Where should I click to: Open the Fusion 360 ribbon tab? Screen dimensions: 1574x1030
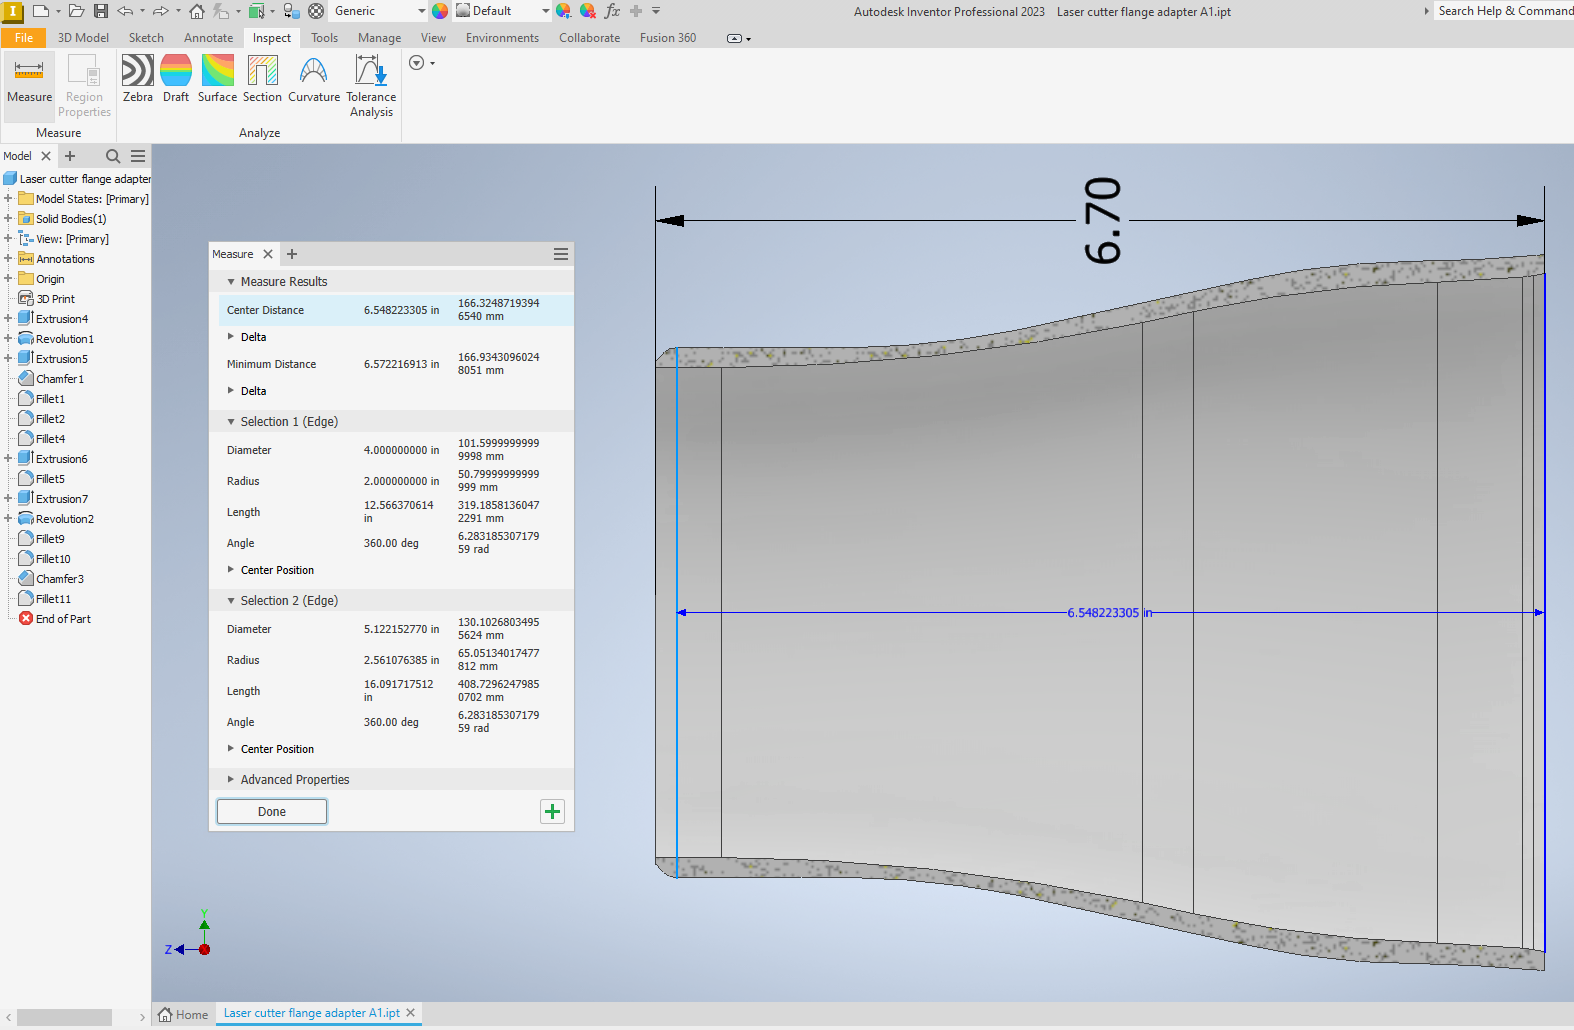coord(668,38)
